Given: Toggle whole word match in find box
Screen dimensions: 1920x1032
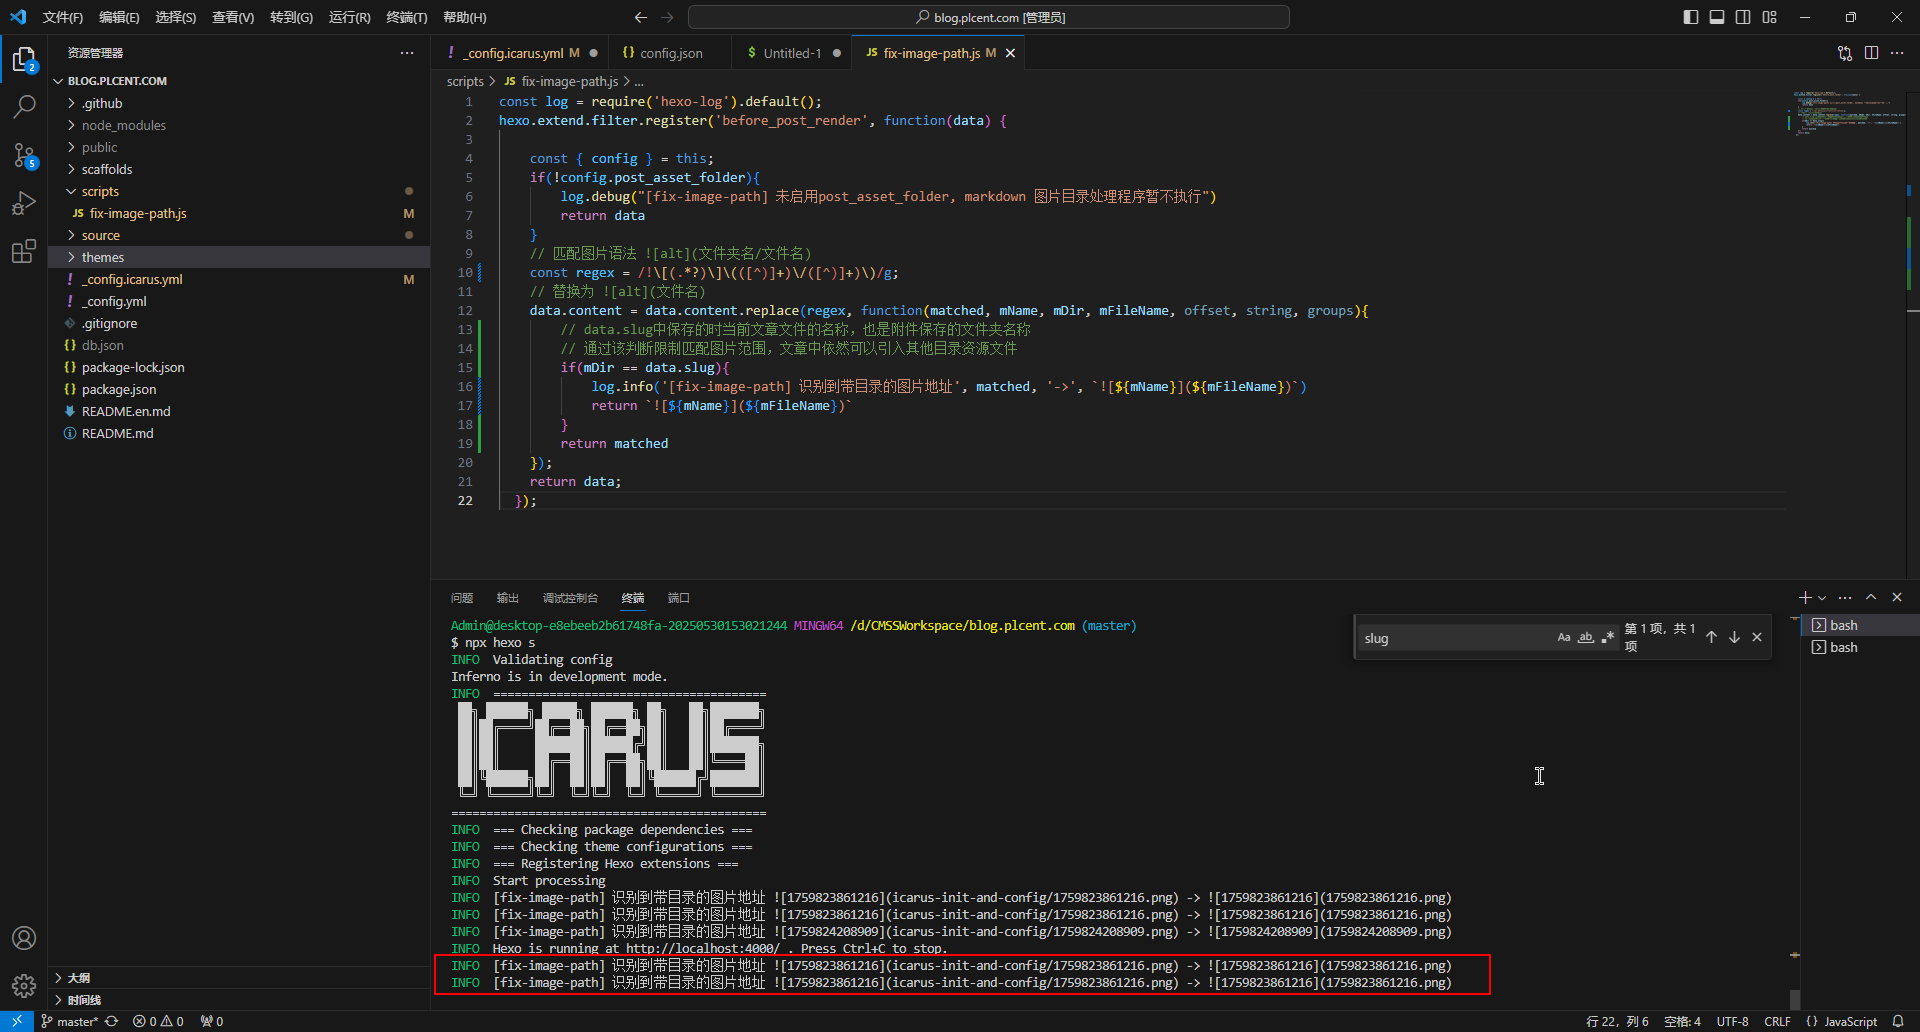Looking at the screenshot, I should pyautogui.click(x=1586, y=638).
